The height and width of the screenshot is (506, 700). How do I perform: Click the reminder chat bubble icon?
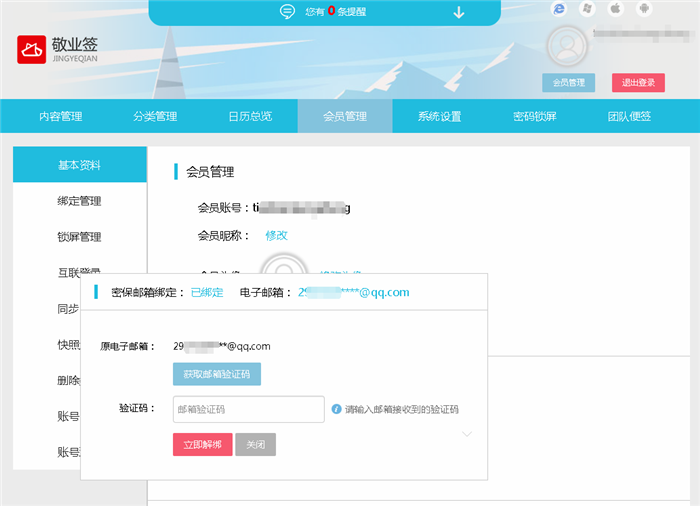point(287,12)
